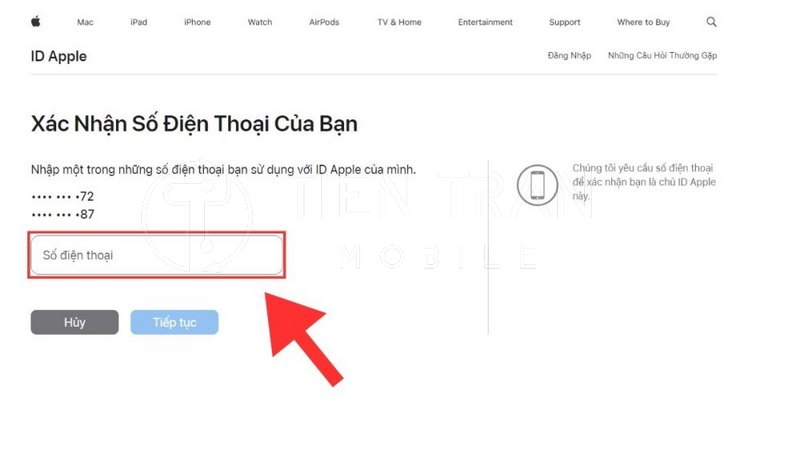Click the masked number ending in 87
Image resolution: width=800 pixels, height=450 pixels.
(63, 214)
